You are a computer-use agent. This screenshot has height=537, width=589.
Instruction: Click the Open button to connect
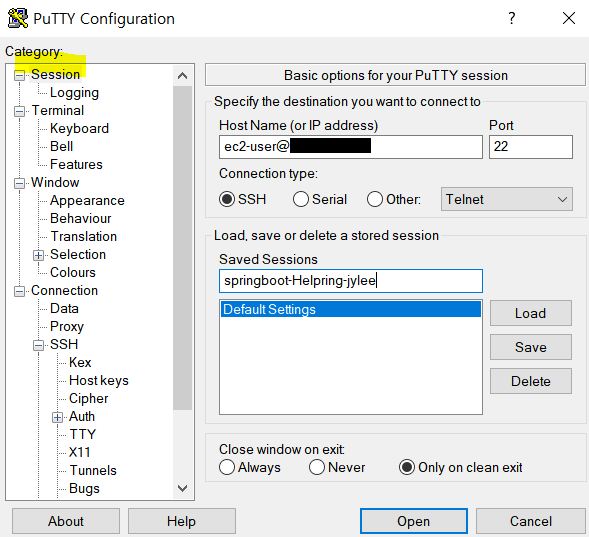[x=414, y=521]
